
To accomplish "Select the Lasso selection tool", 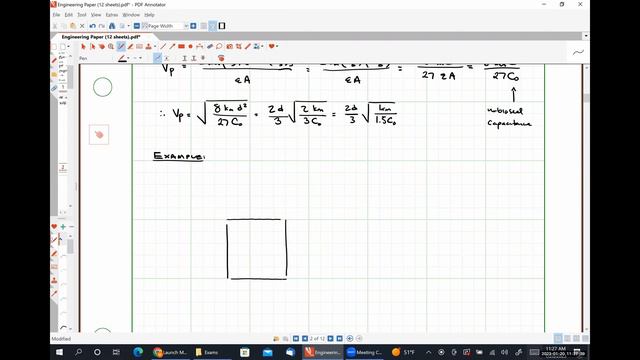I will (x=219, y=47).
